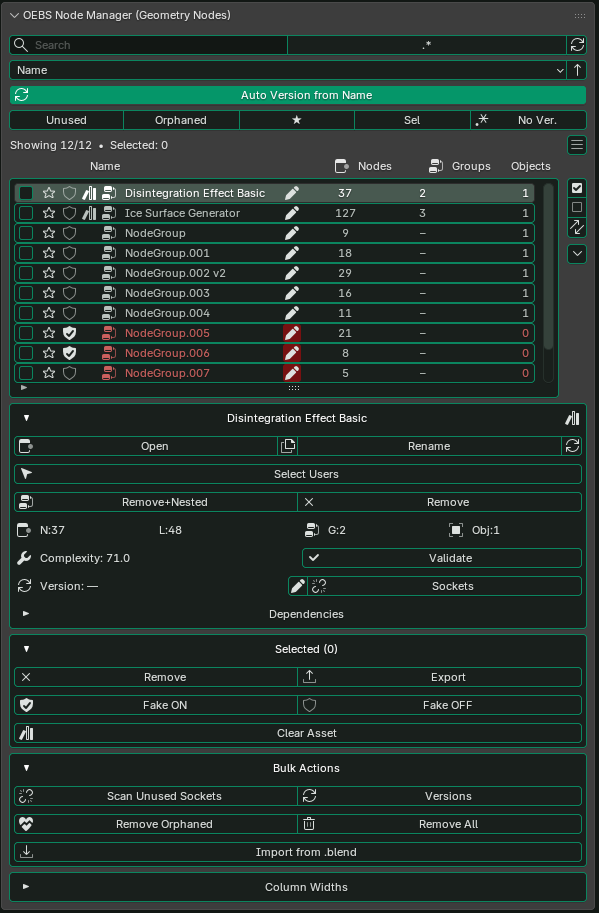This screenshot has height=913, width=599.
Task: Open the hamburger list options menu
Action: pyautogui.click(x=577, y=145)
